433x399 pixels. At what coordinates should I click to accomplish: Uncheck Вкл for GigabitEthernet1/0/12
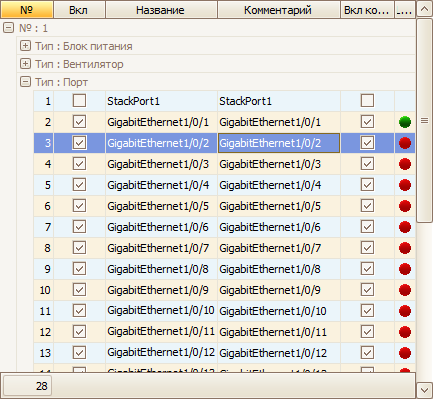79,353
